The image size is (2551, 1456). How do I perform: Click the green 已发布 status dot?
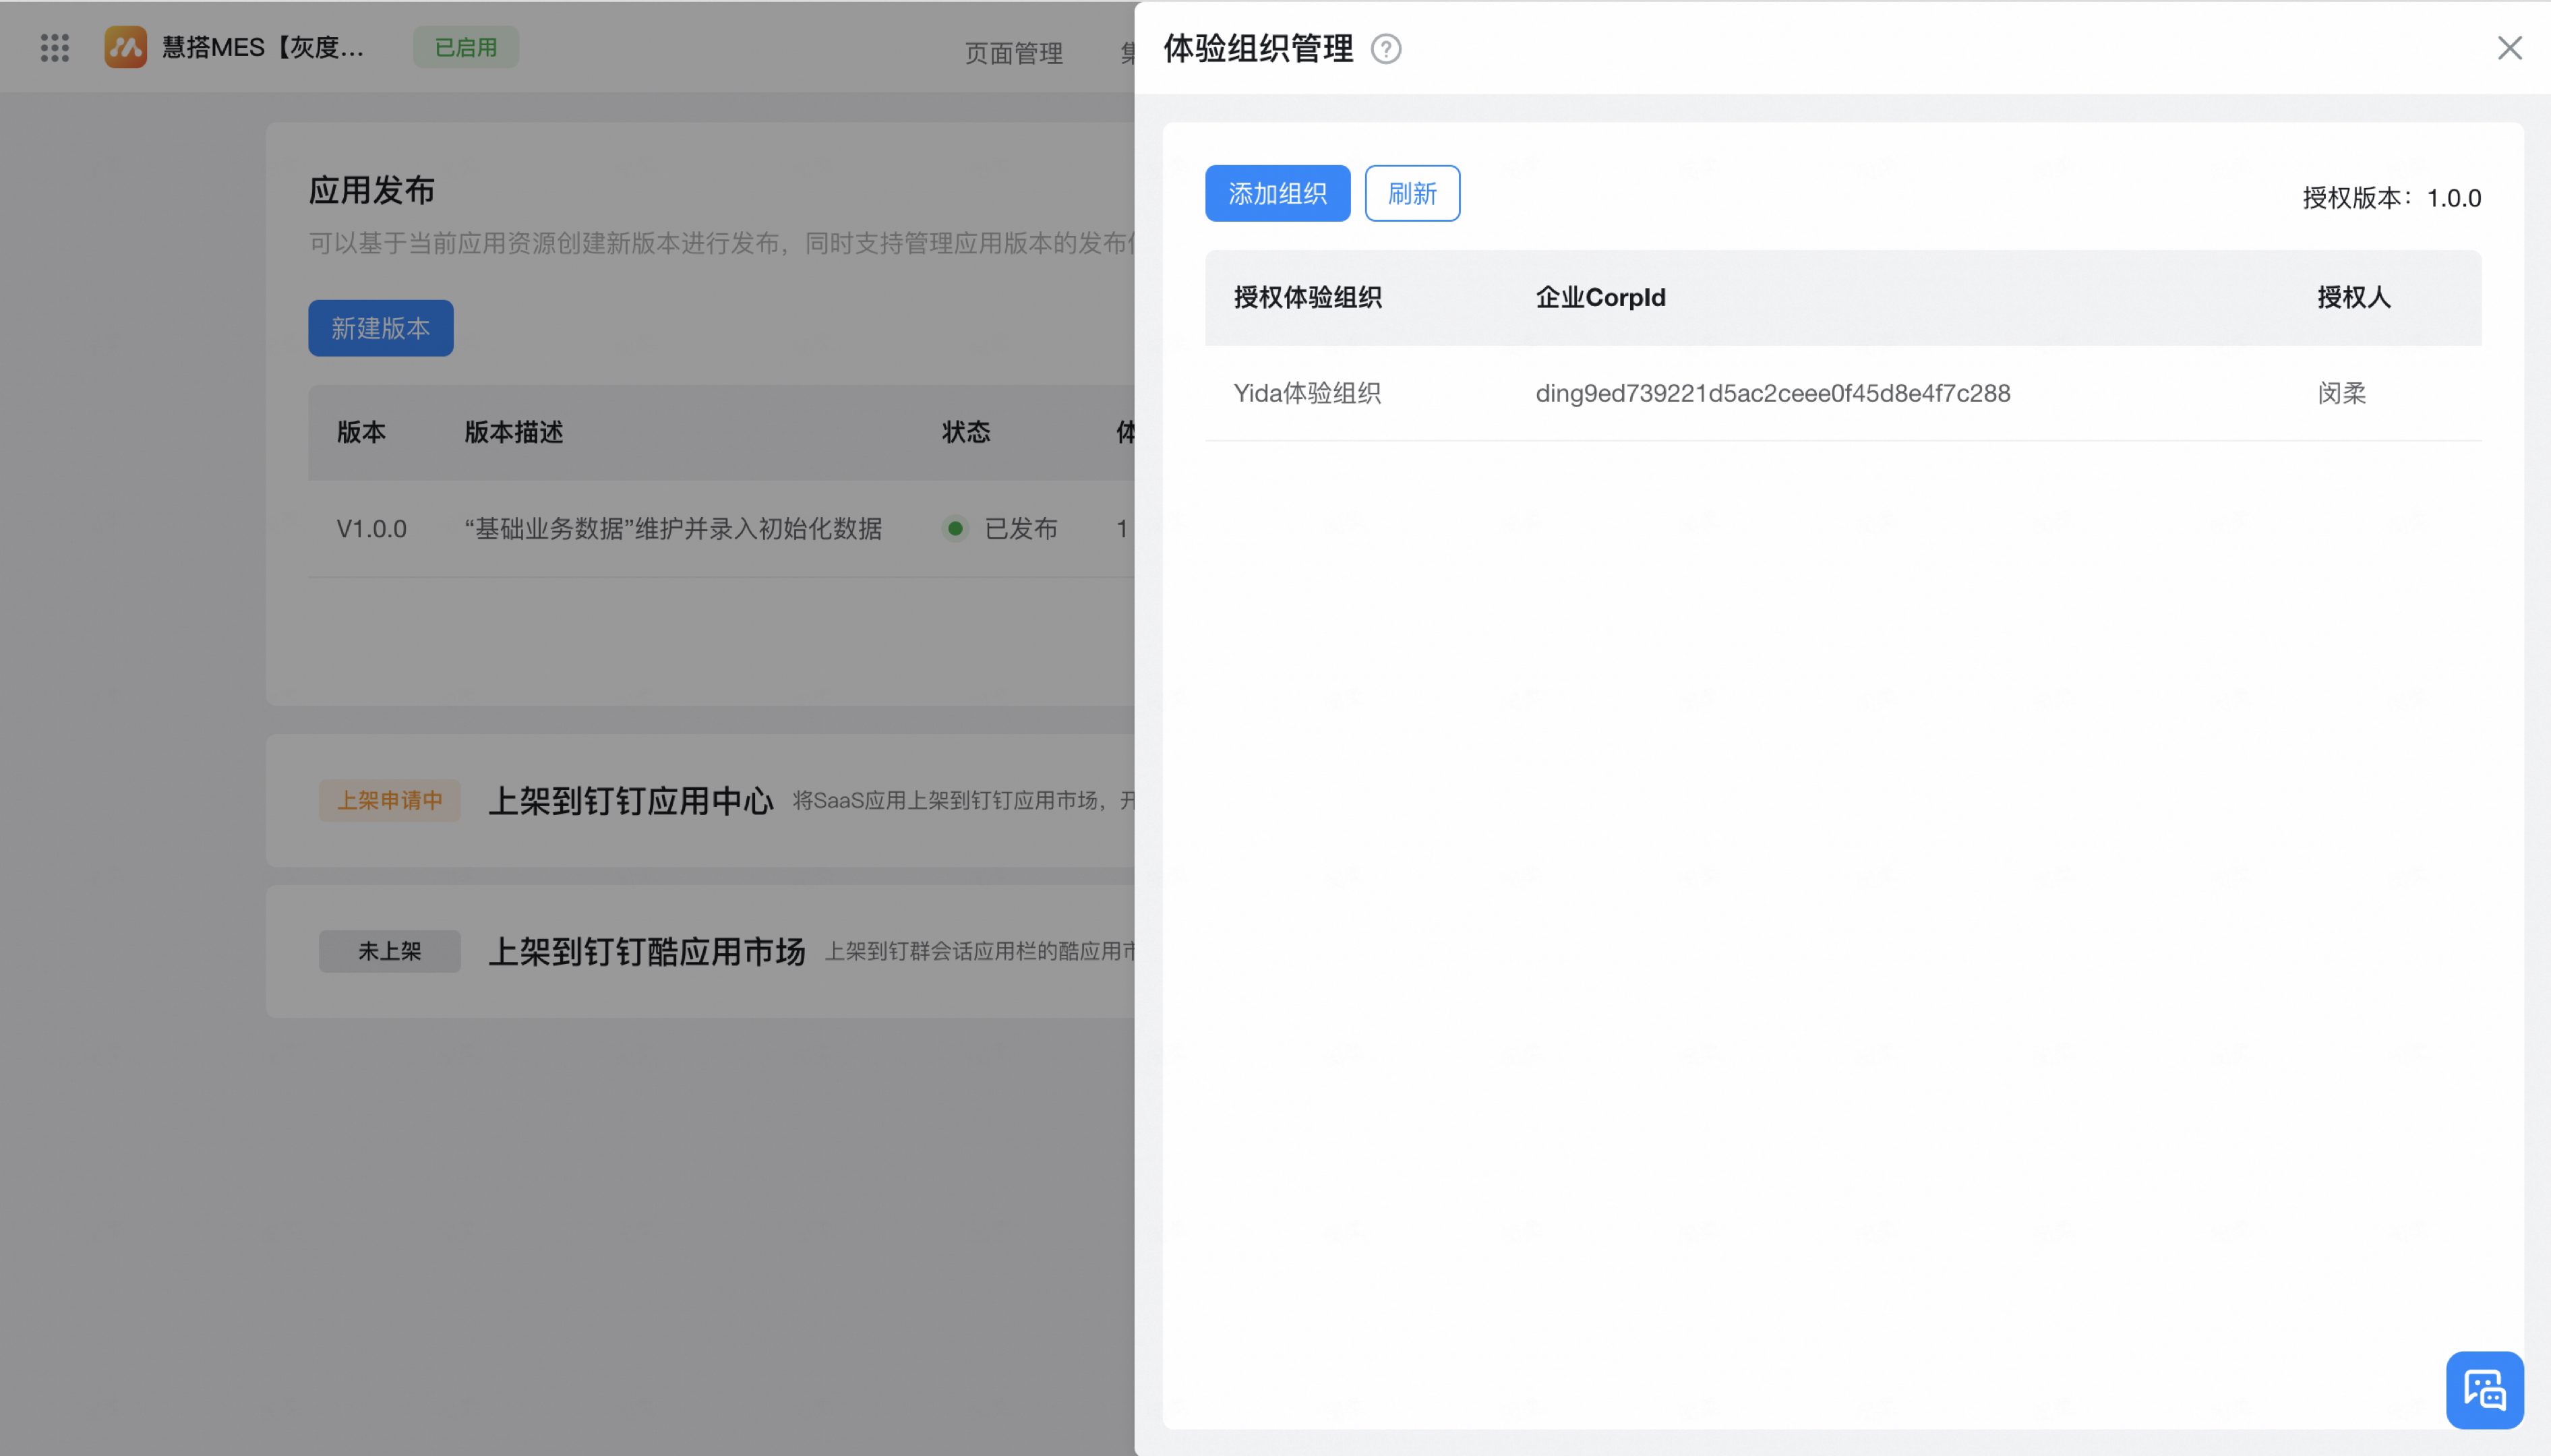pos(955,528)
